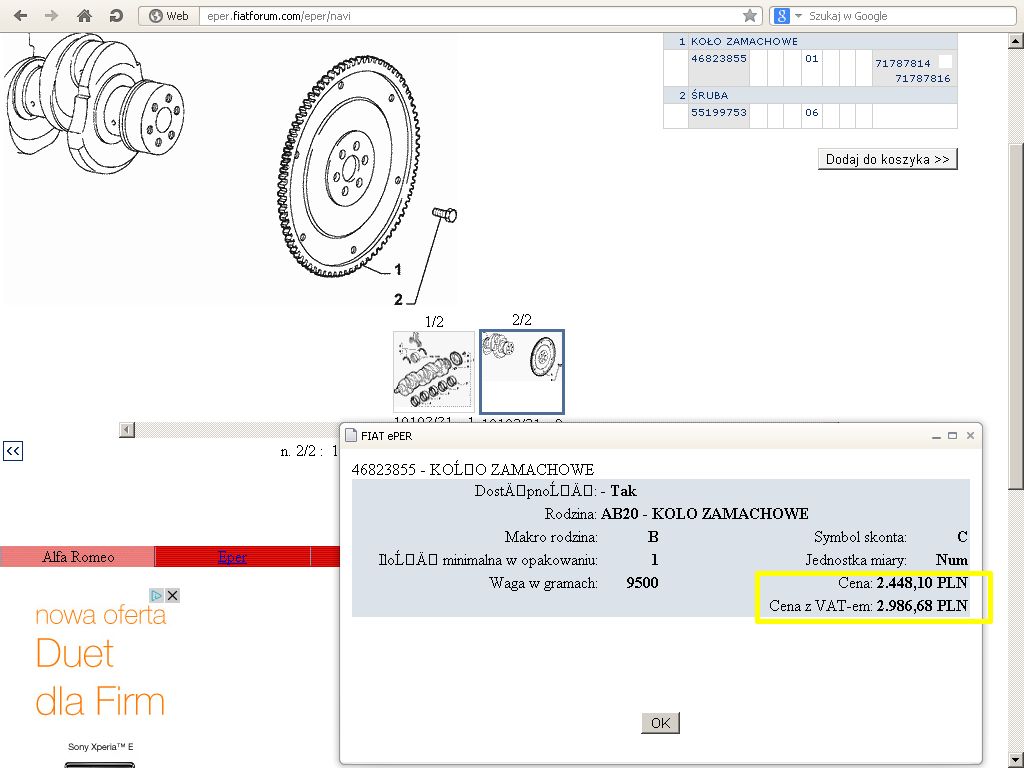Select part number 46823855 in the table
1024x768 pixels.
(x=718, y=58)
